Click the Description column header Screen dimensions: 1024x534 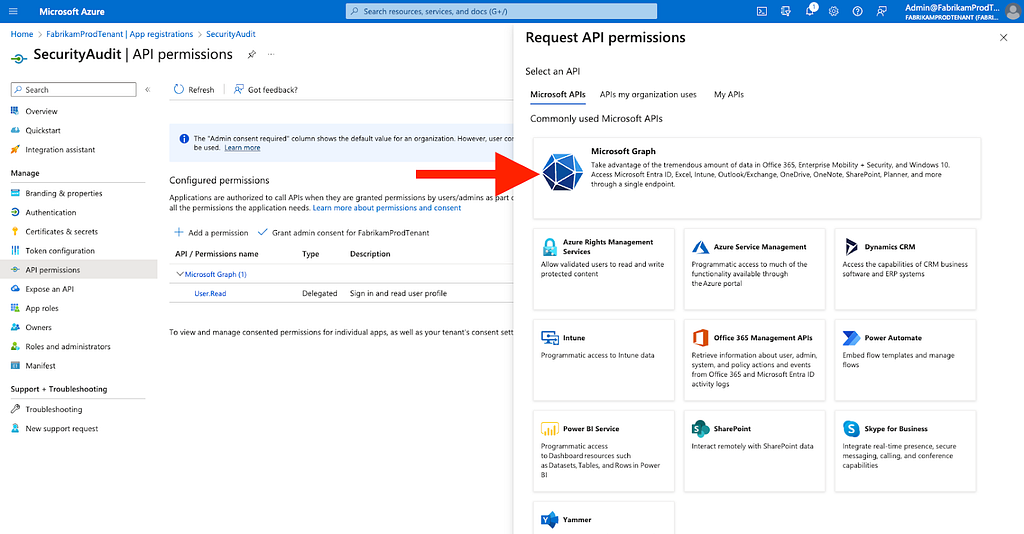click(370, 254)
